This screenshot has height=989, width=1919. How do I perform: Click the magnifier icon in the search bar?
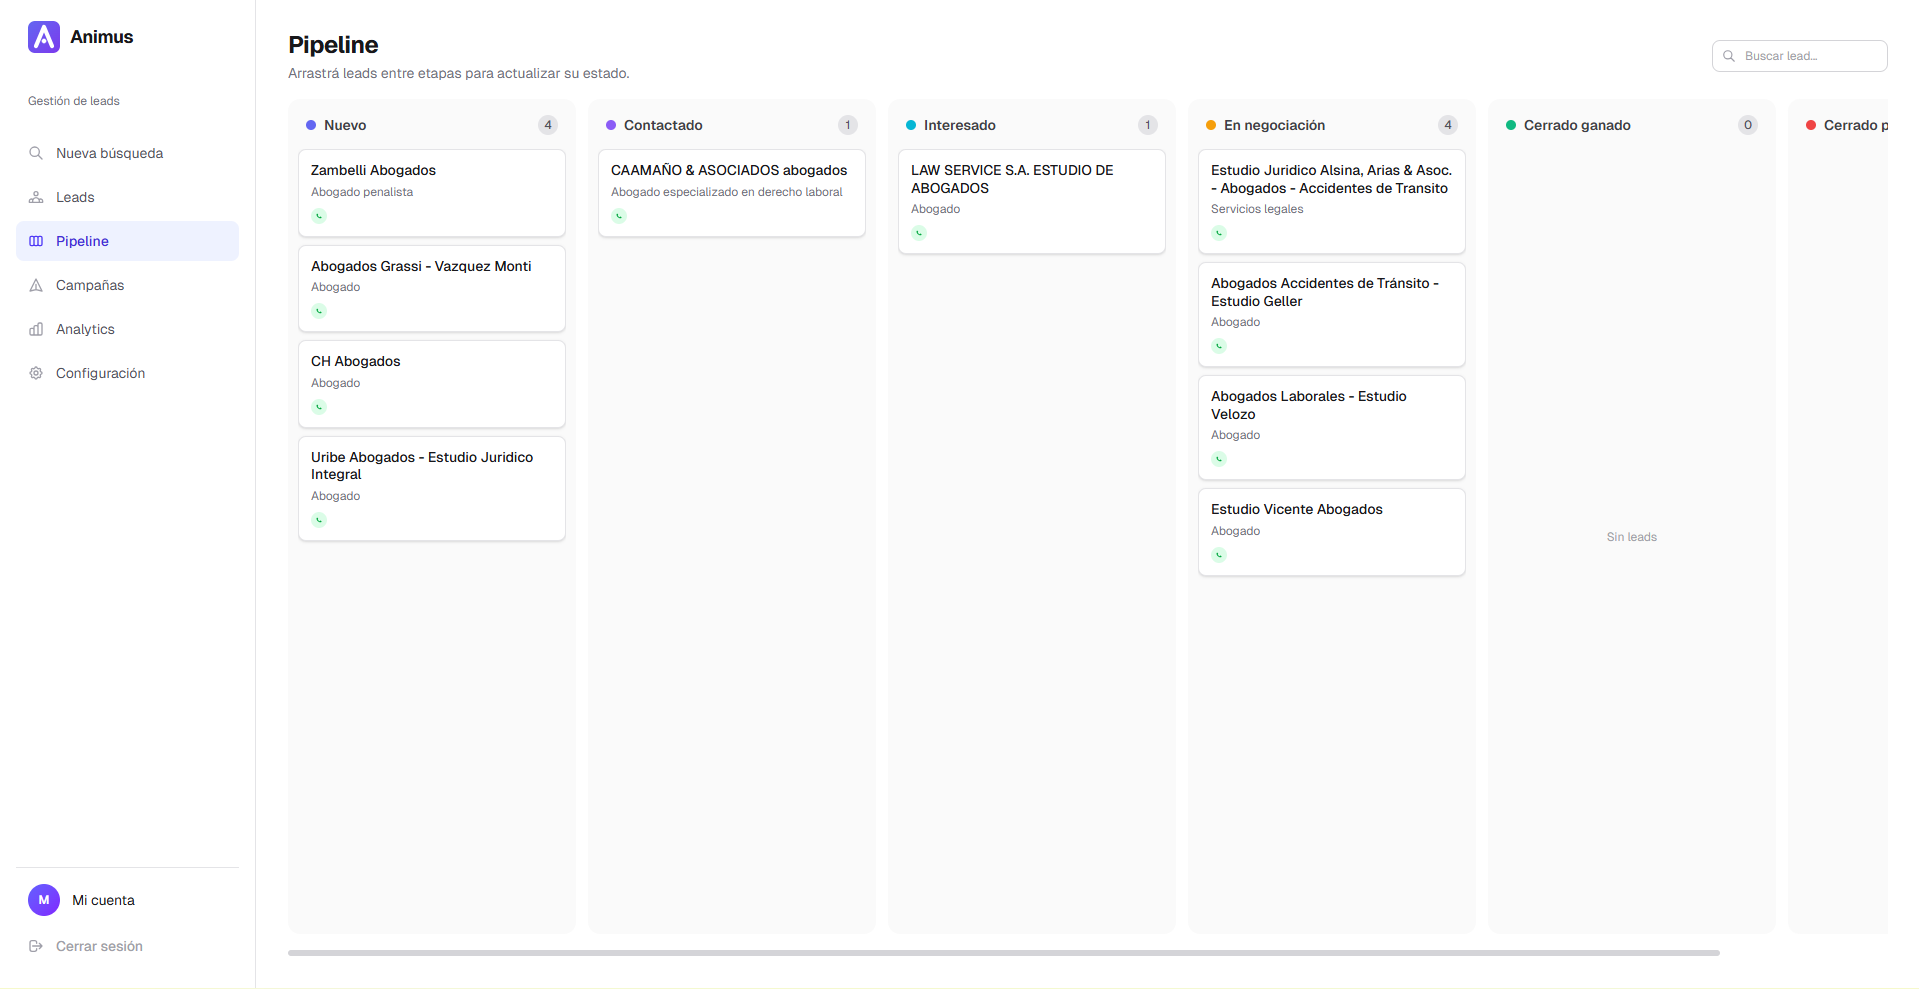tap(1729, 56)
